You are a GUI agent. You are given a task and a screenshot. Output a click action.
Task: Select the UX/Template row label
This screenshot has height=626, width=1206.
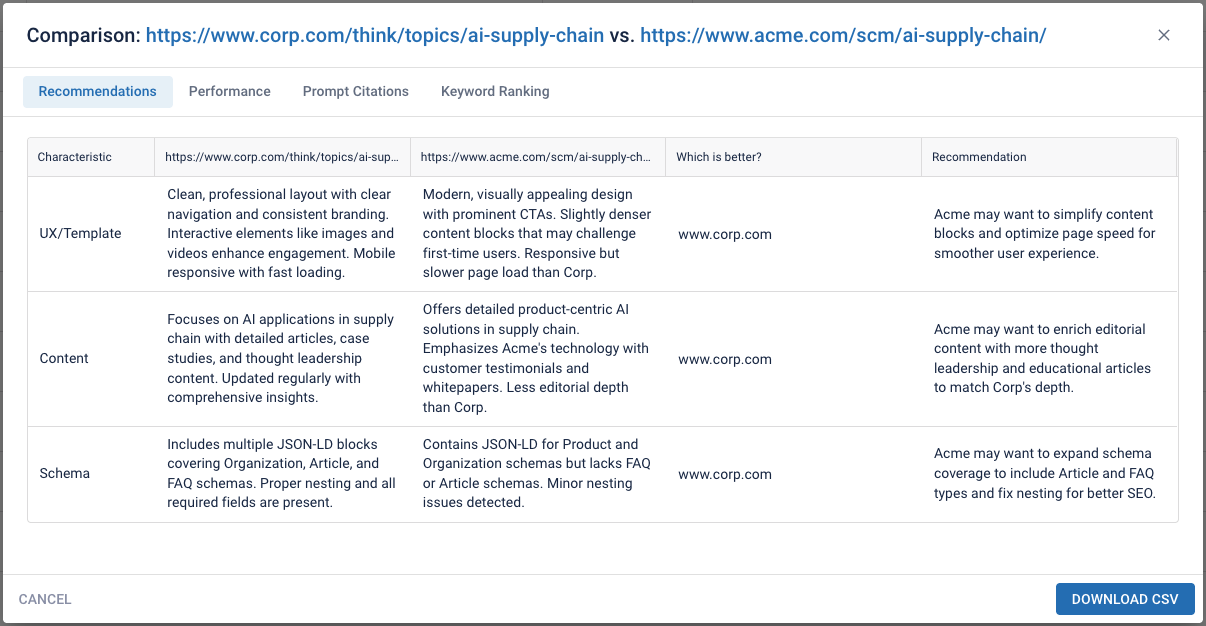(x=80, y=234)
